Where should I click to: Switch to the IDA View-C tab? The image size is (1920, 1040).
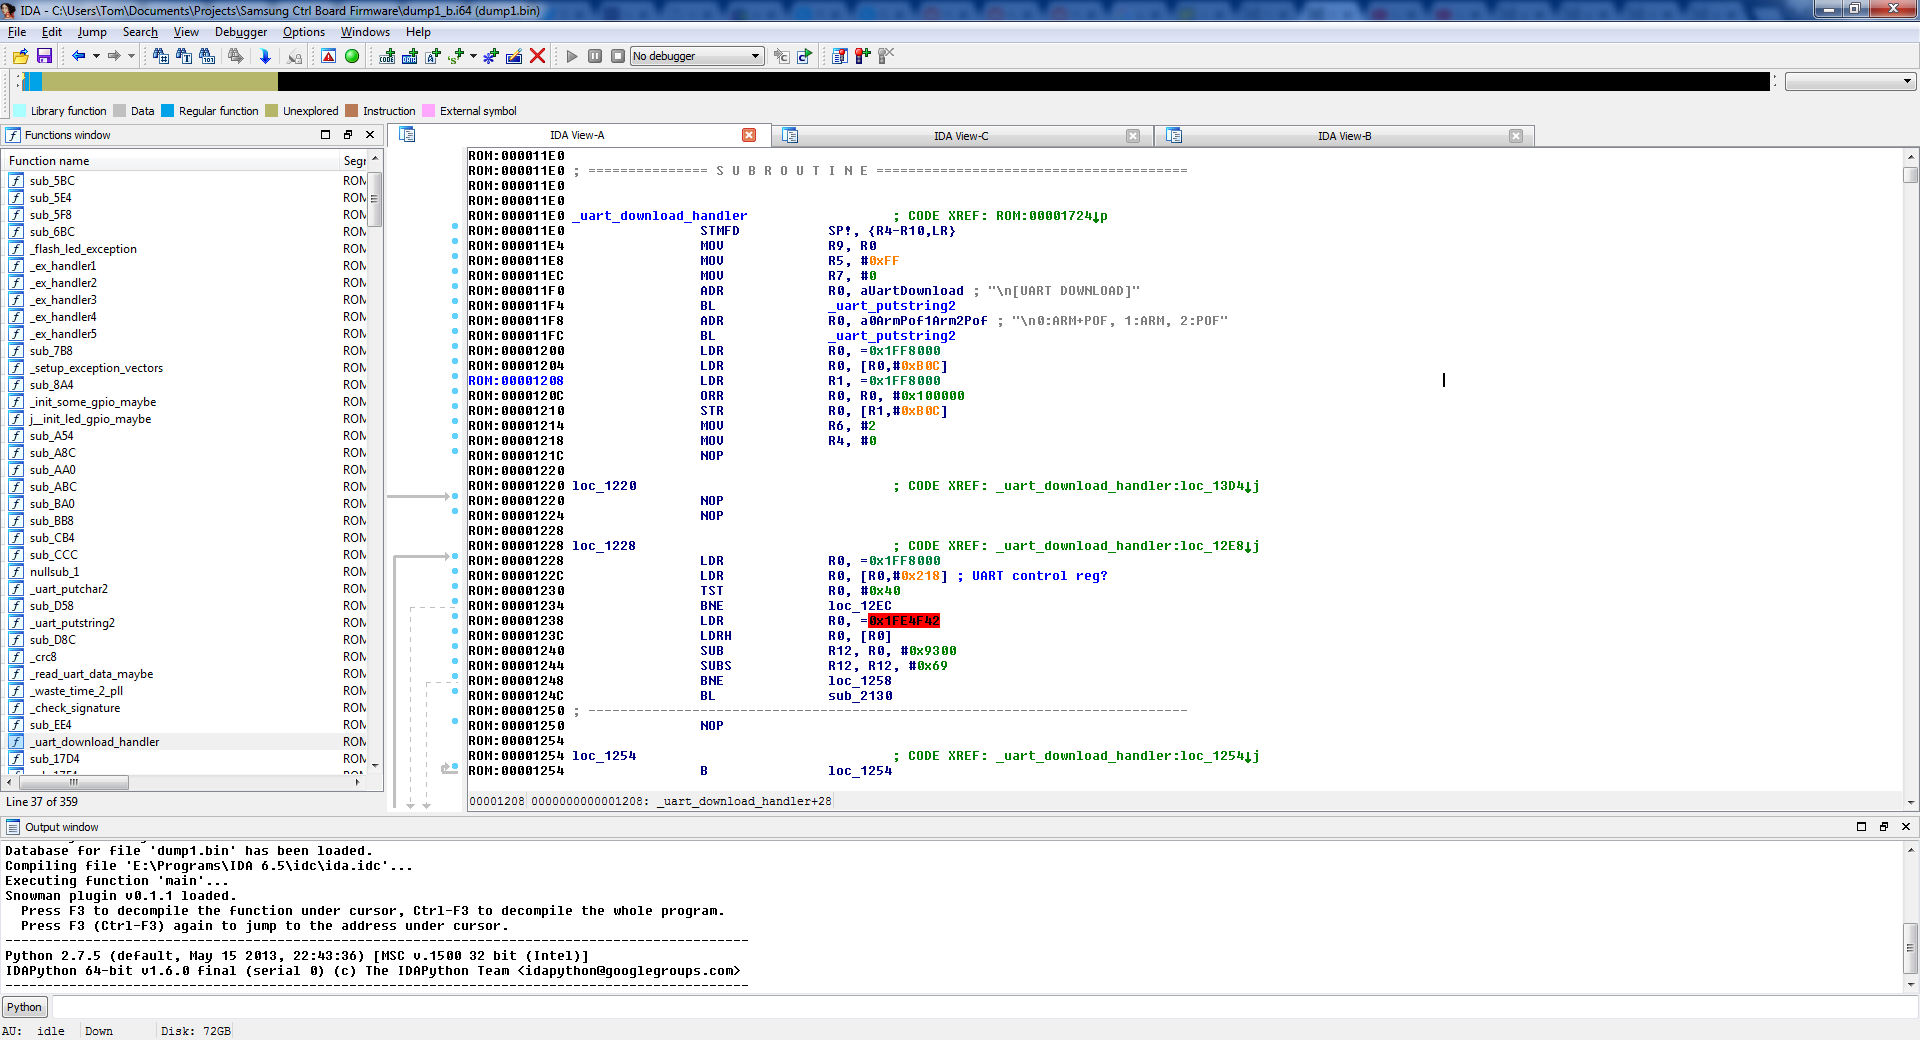click(x=960, y=136)
